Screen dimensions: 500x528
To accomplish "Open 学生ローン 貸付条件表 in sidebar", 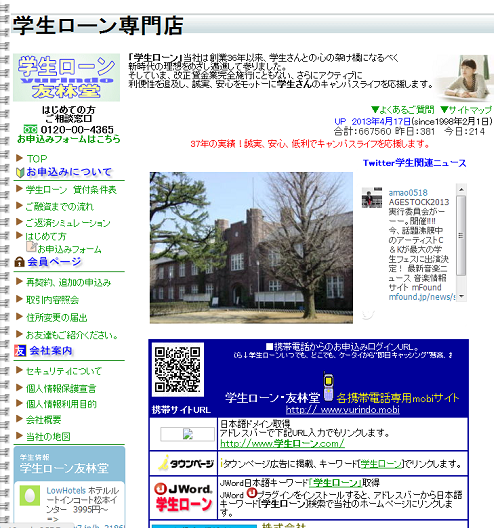I will [71, 190].
